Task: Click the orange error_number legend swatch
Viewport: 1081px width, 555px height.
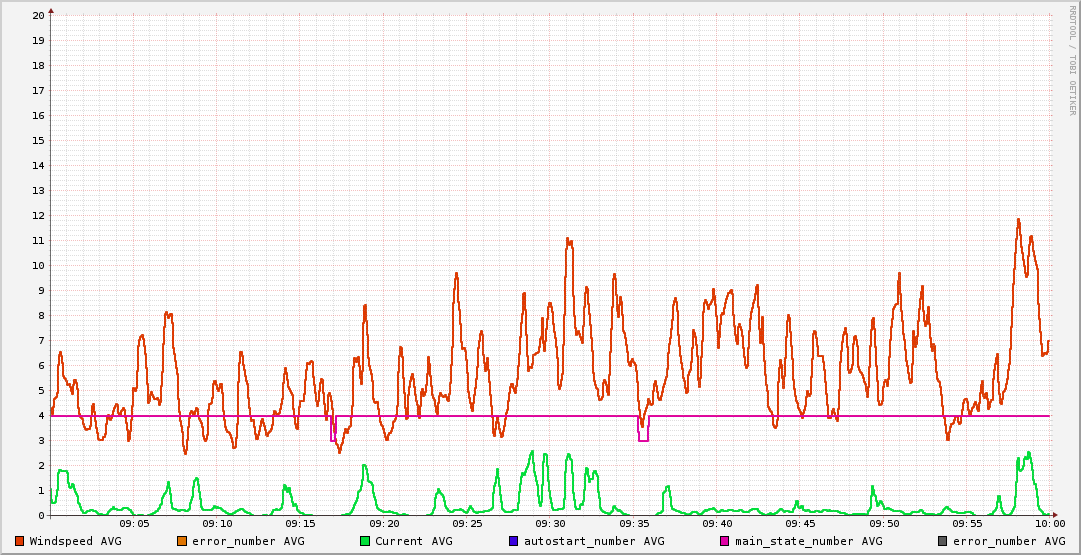Action: pos(182,541)
